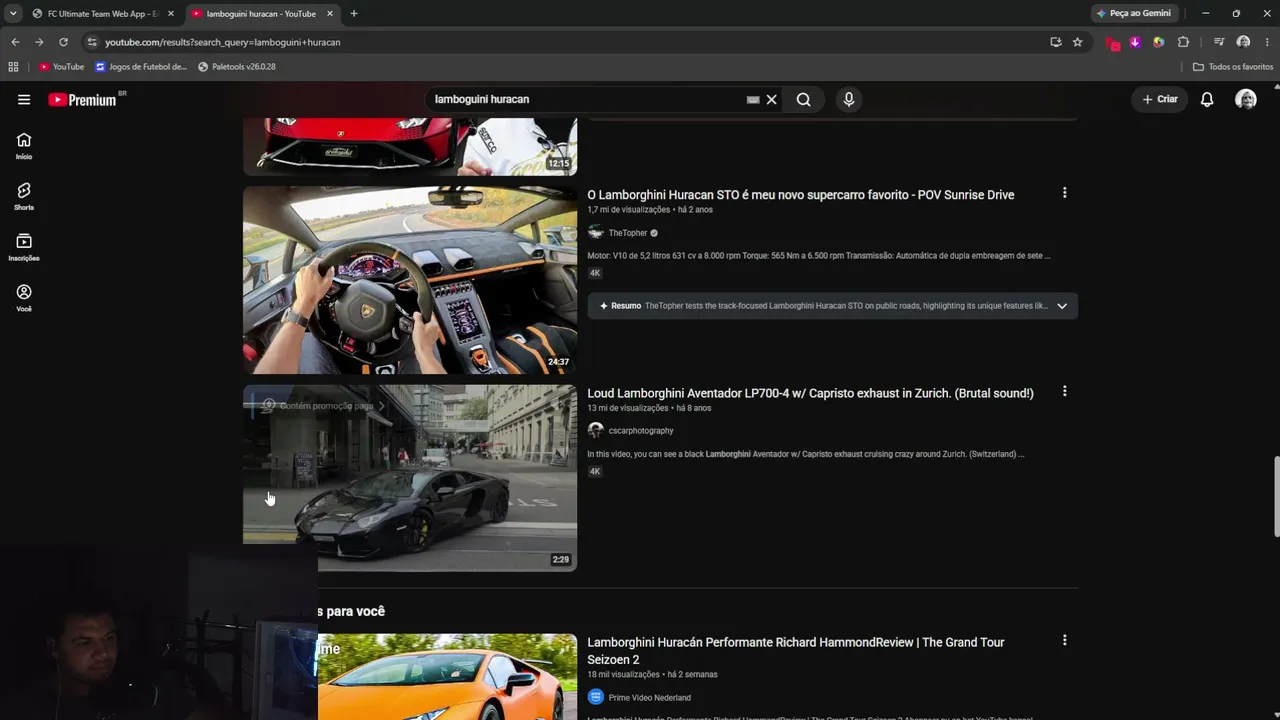
Task: Visit TheTopher channel name
Action: pyautogui.click(x=628, y=233)
